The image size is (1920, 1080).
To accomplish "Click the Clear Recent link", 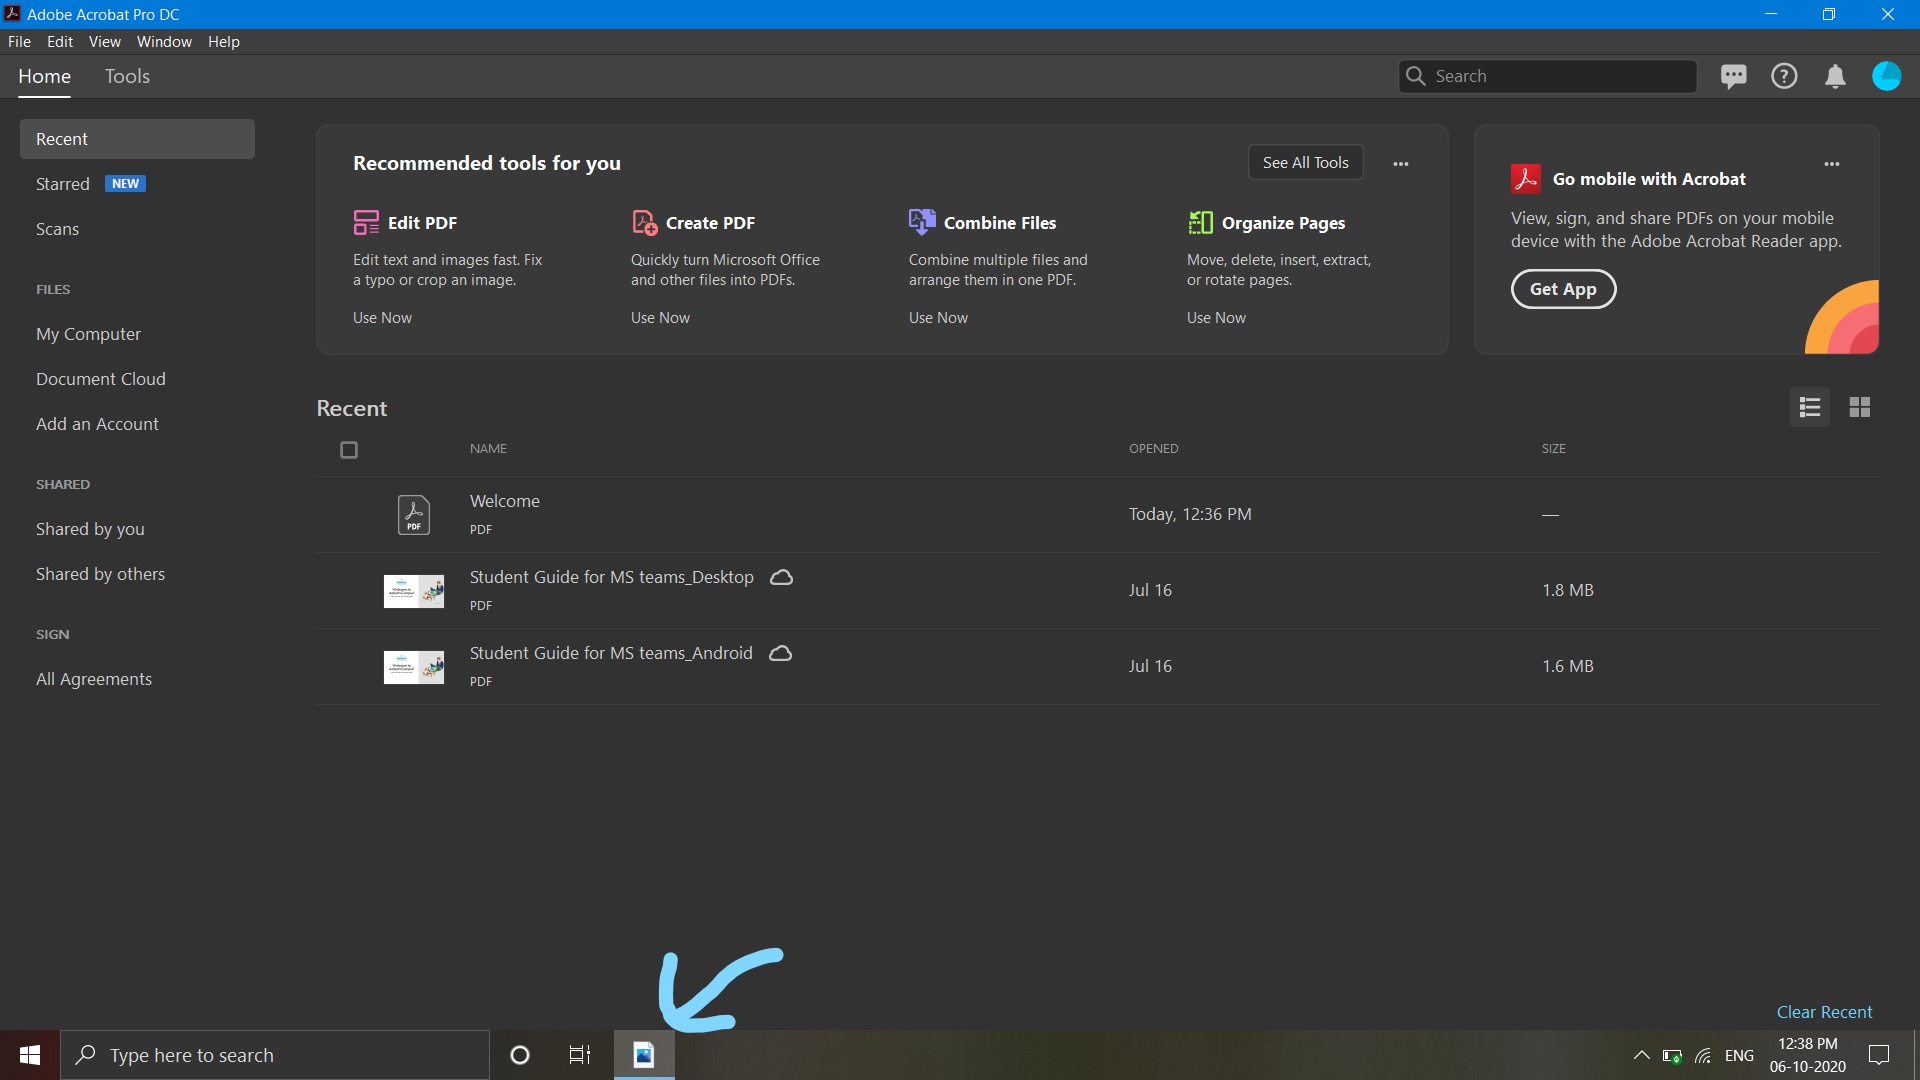I will click(x=1824, y=1012).
